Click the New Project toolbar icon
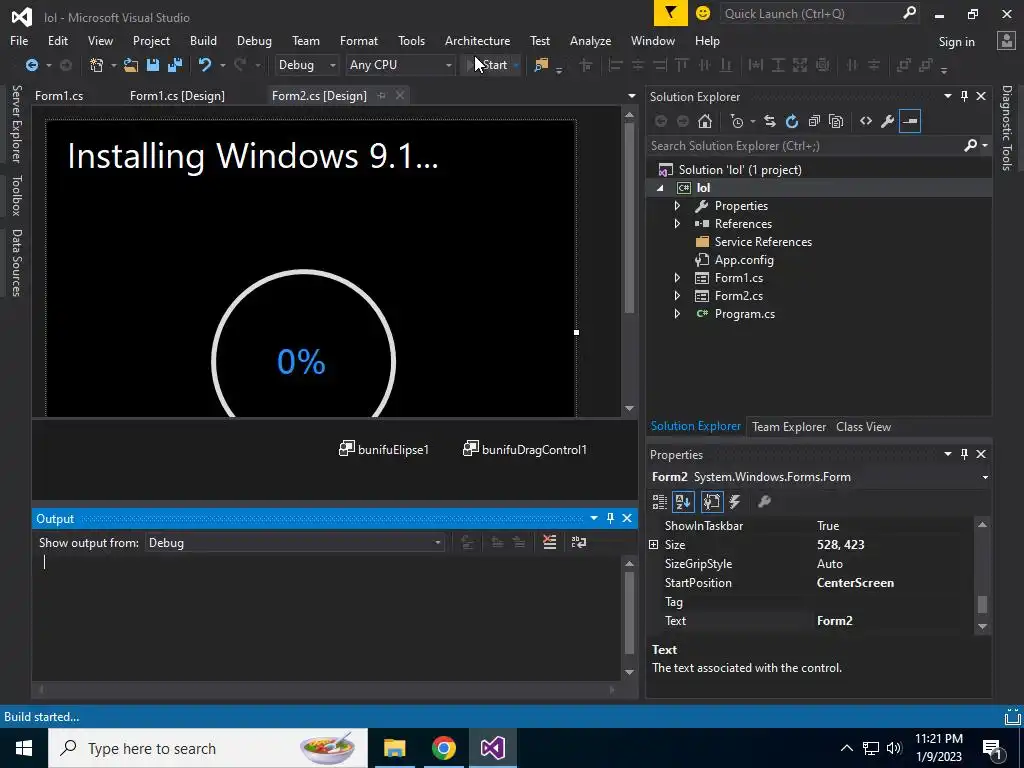1024x768 pixels. 97,65
